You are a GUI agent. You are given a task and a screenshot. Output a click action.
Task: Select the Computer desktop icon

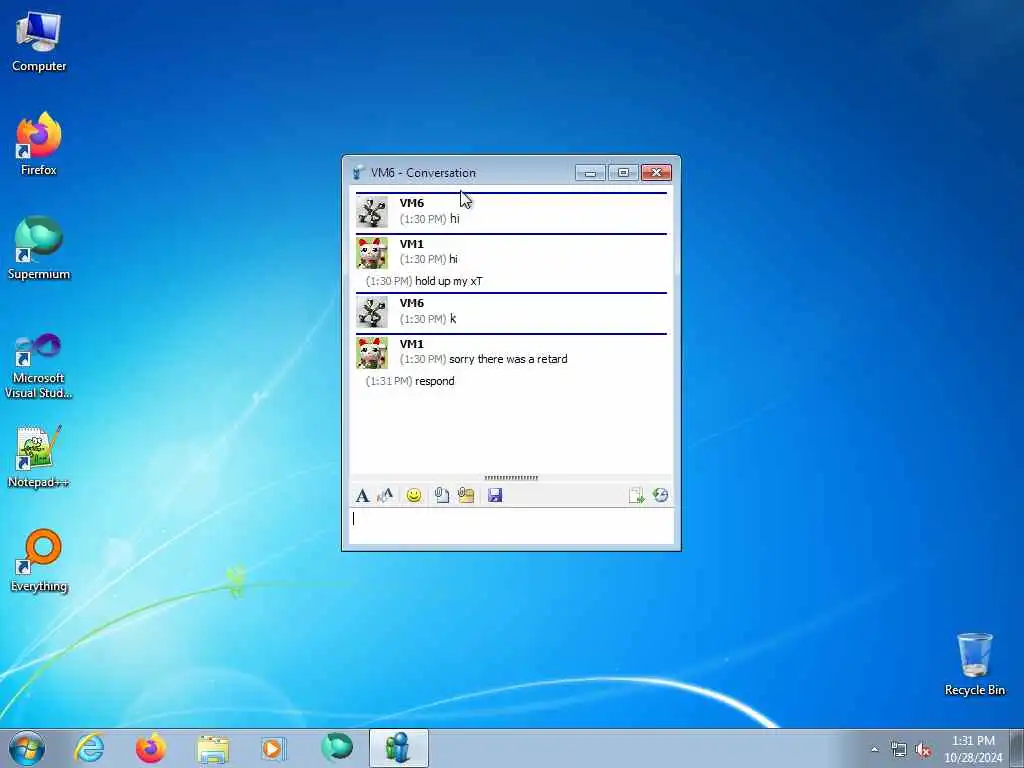coord(39,42)
